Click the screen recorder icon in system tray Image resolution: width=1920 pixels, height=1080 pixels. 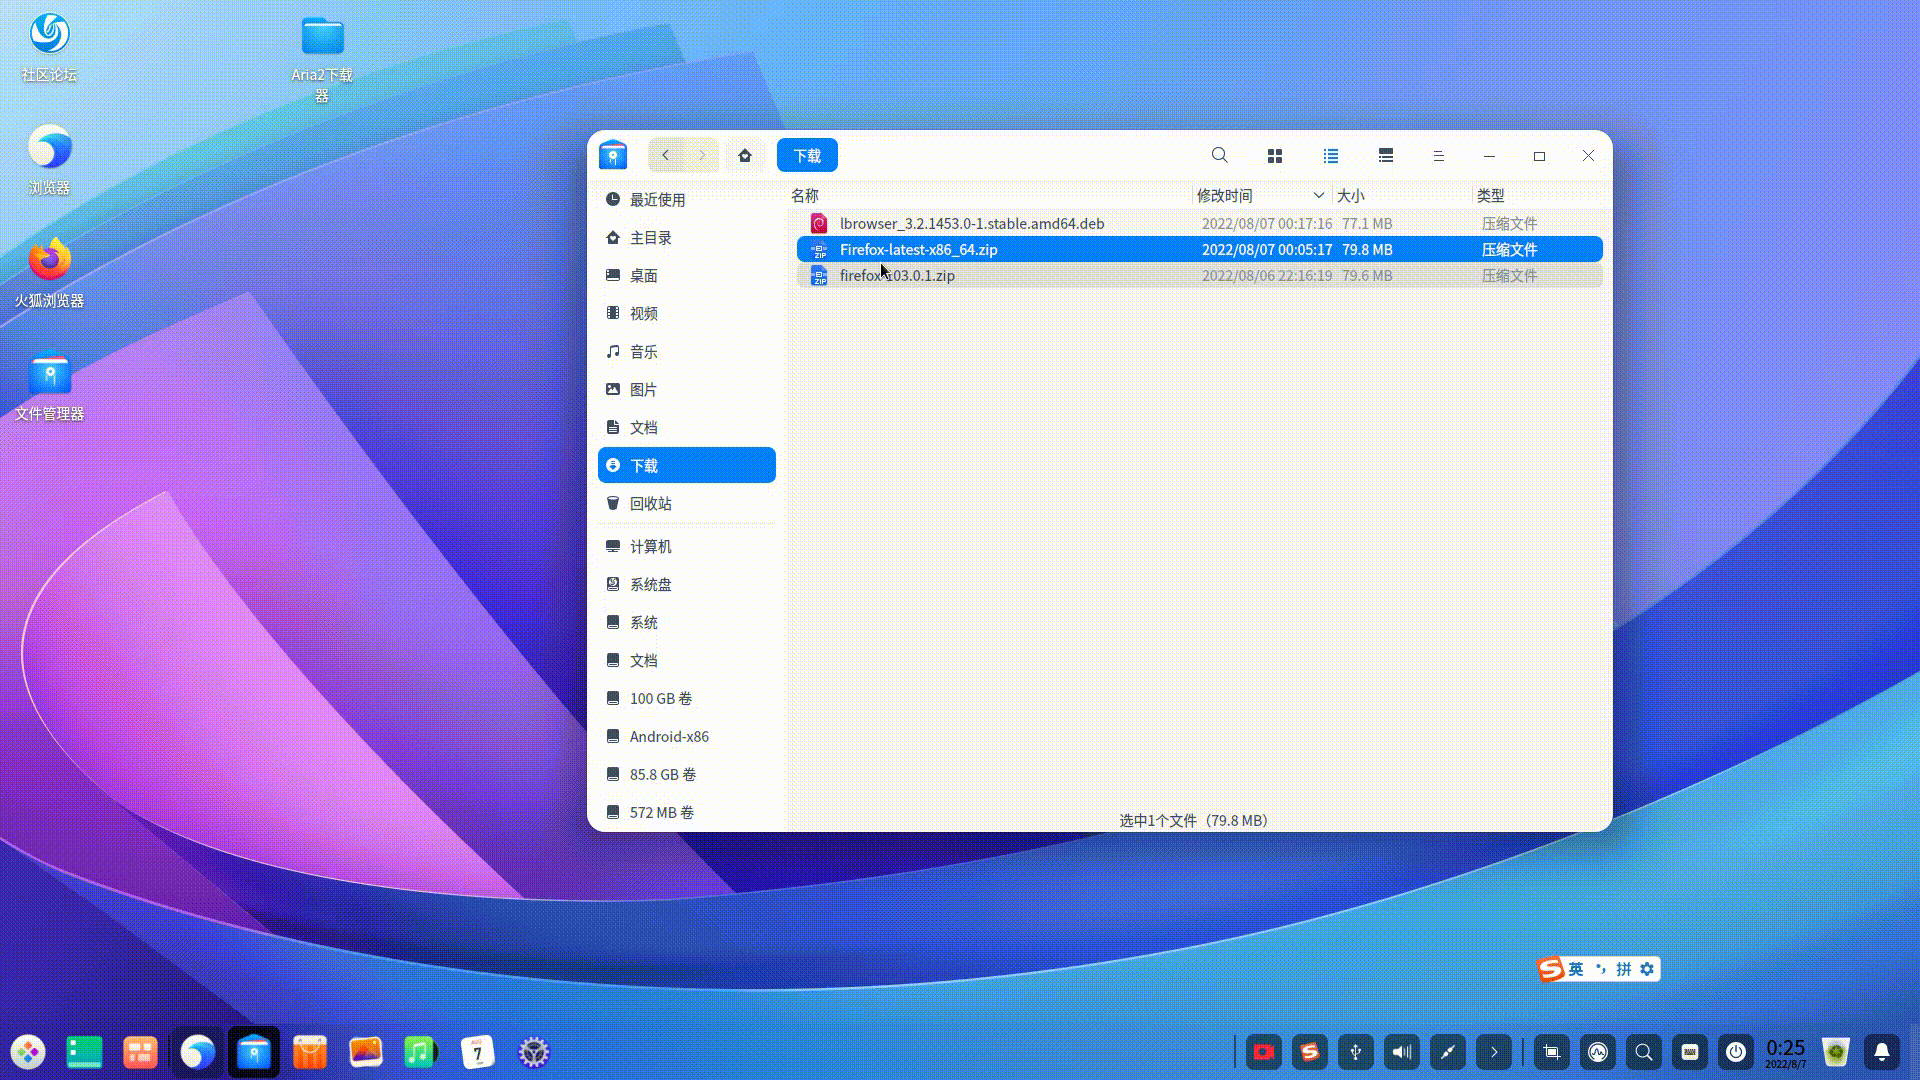(1263, 1052)
